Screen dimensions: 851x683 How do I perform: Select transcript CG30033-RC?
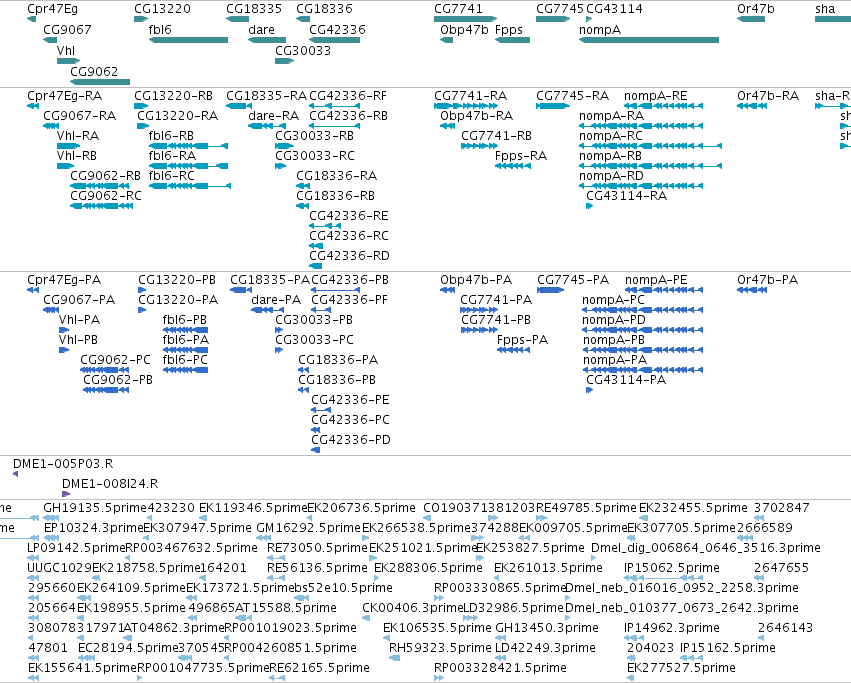click(x=315, y=156)
